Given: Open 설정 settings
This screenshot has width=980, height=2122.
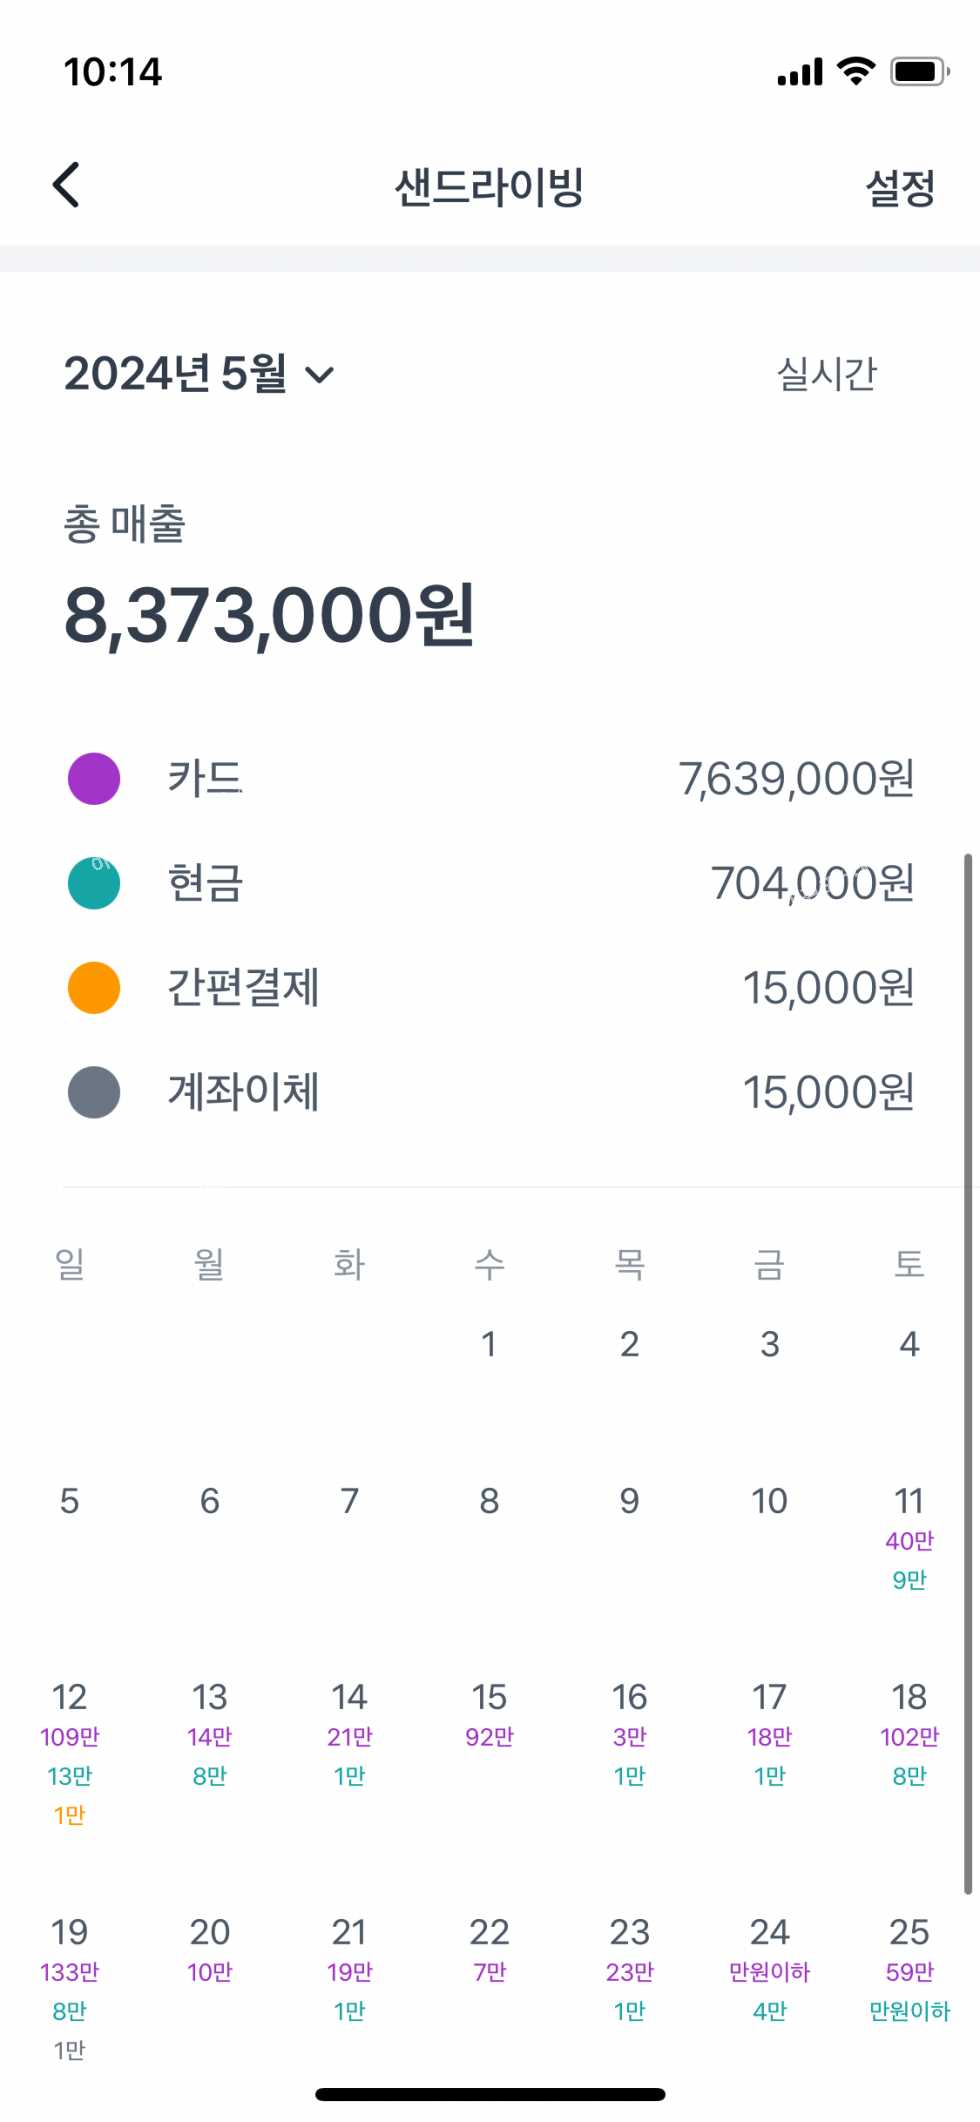Looking at the screenshot, I should tap(899, 187).
